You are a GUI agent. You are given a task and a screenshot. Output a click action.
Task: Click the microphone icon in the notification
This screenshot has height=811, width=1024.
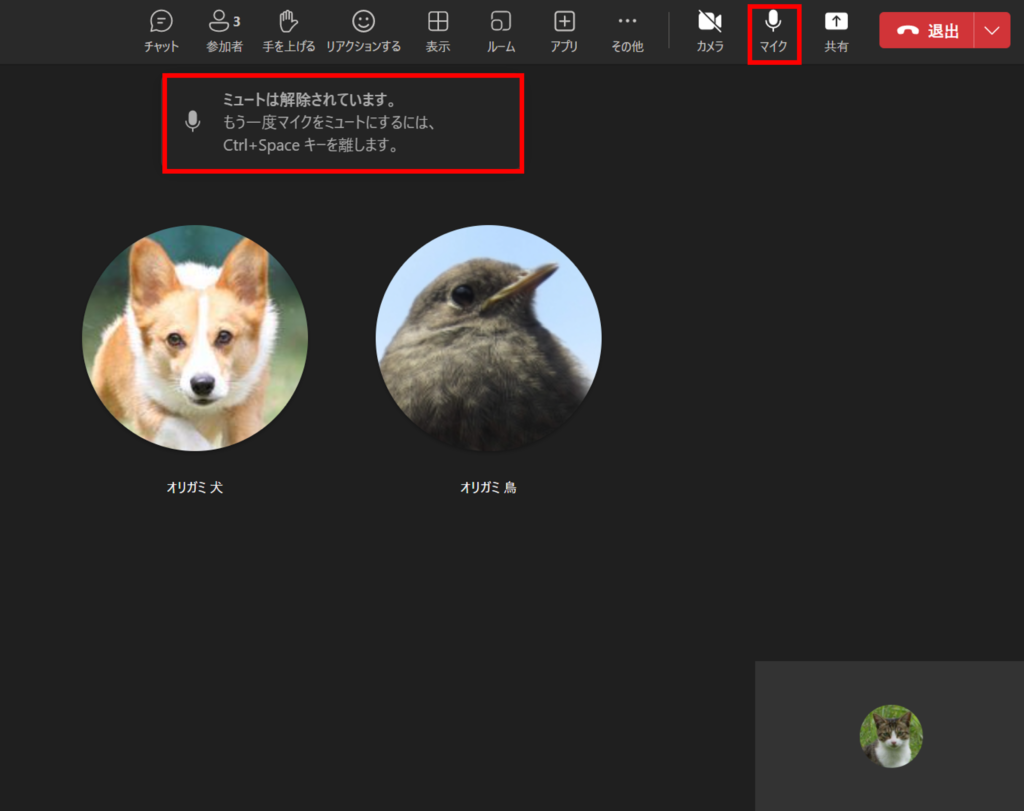[x=193, y=122]
